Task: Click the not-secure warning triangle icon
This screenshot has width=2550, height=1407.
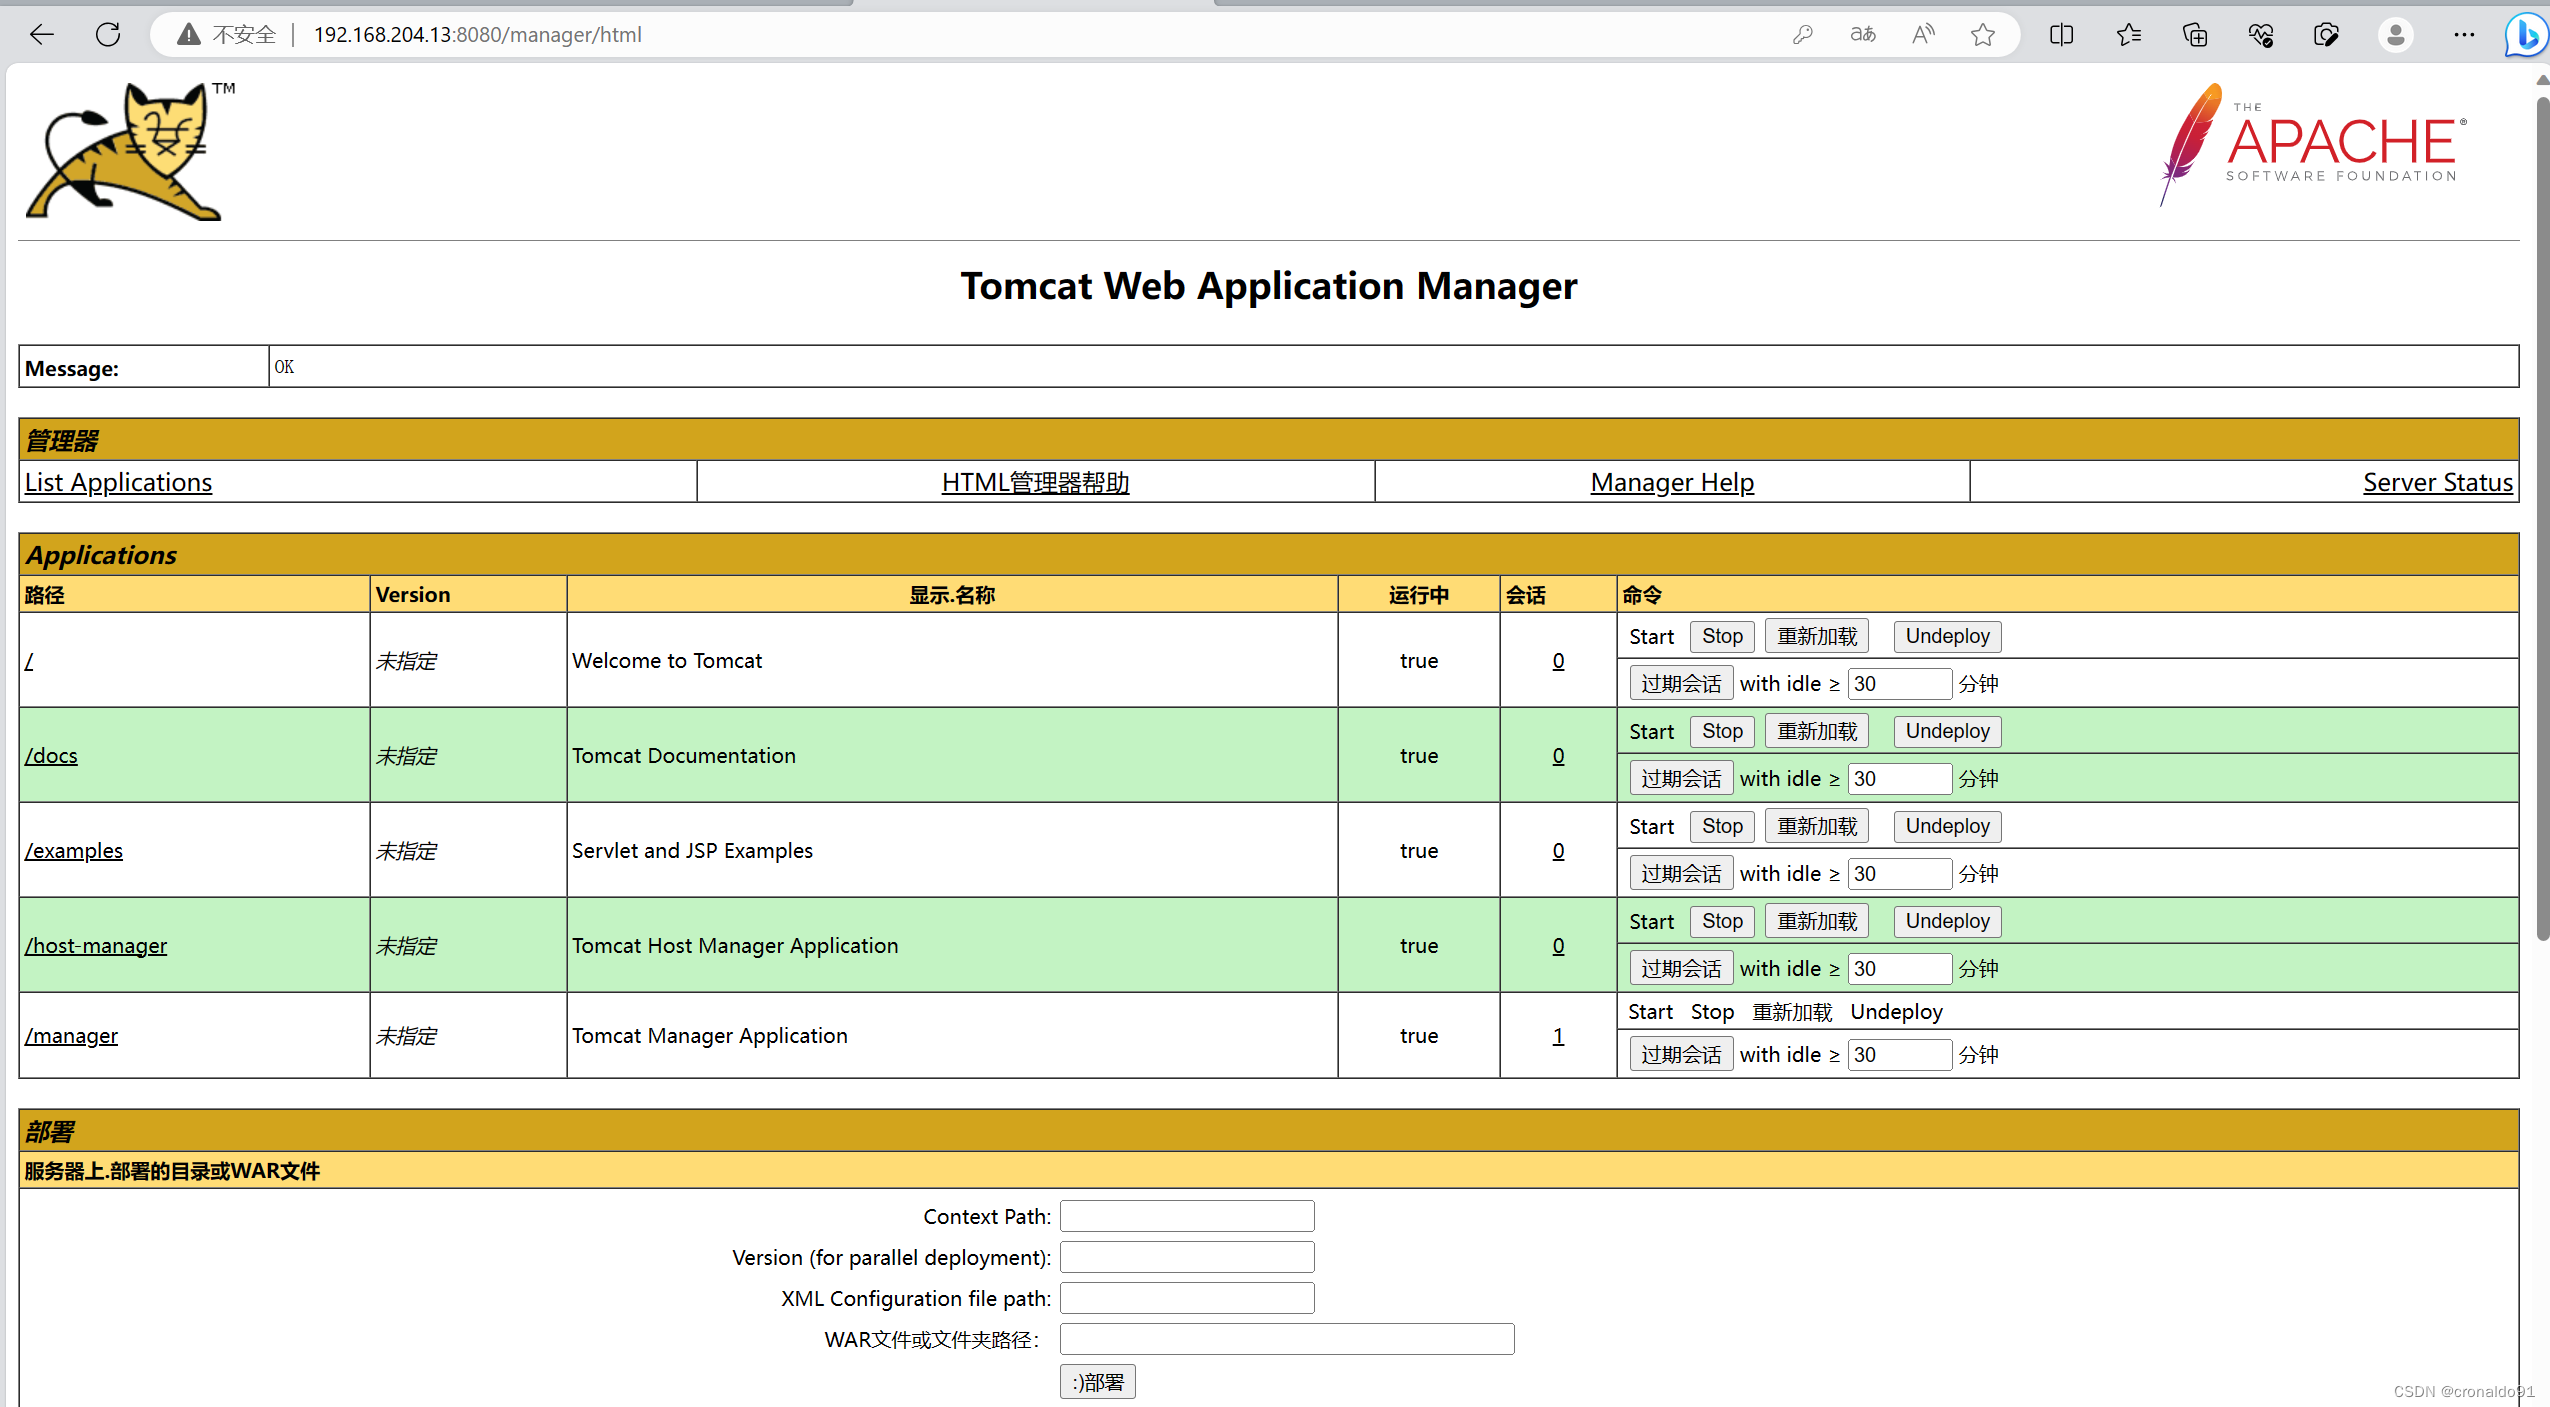Action: pos(188,35)
